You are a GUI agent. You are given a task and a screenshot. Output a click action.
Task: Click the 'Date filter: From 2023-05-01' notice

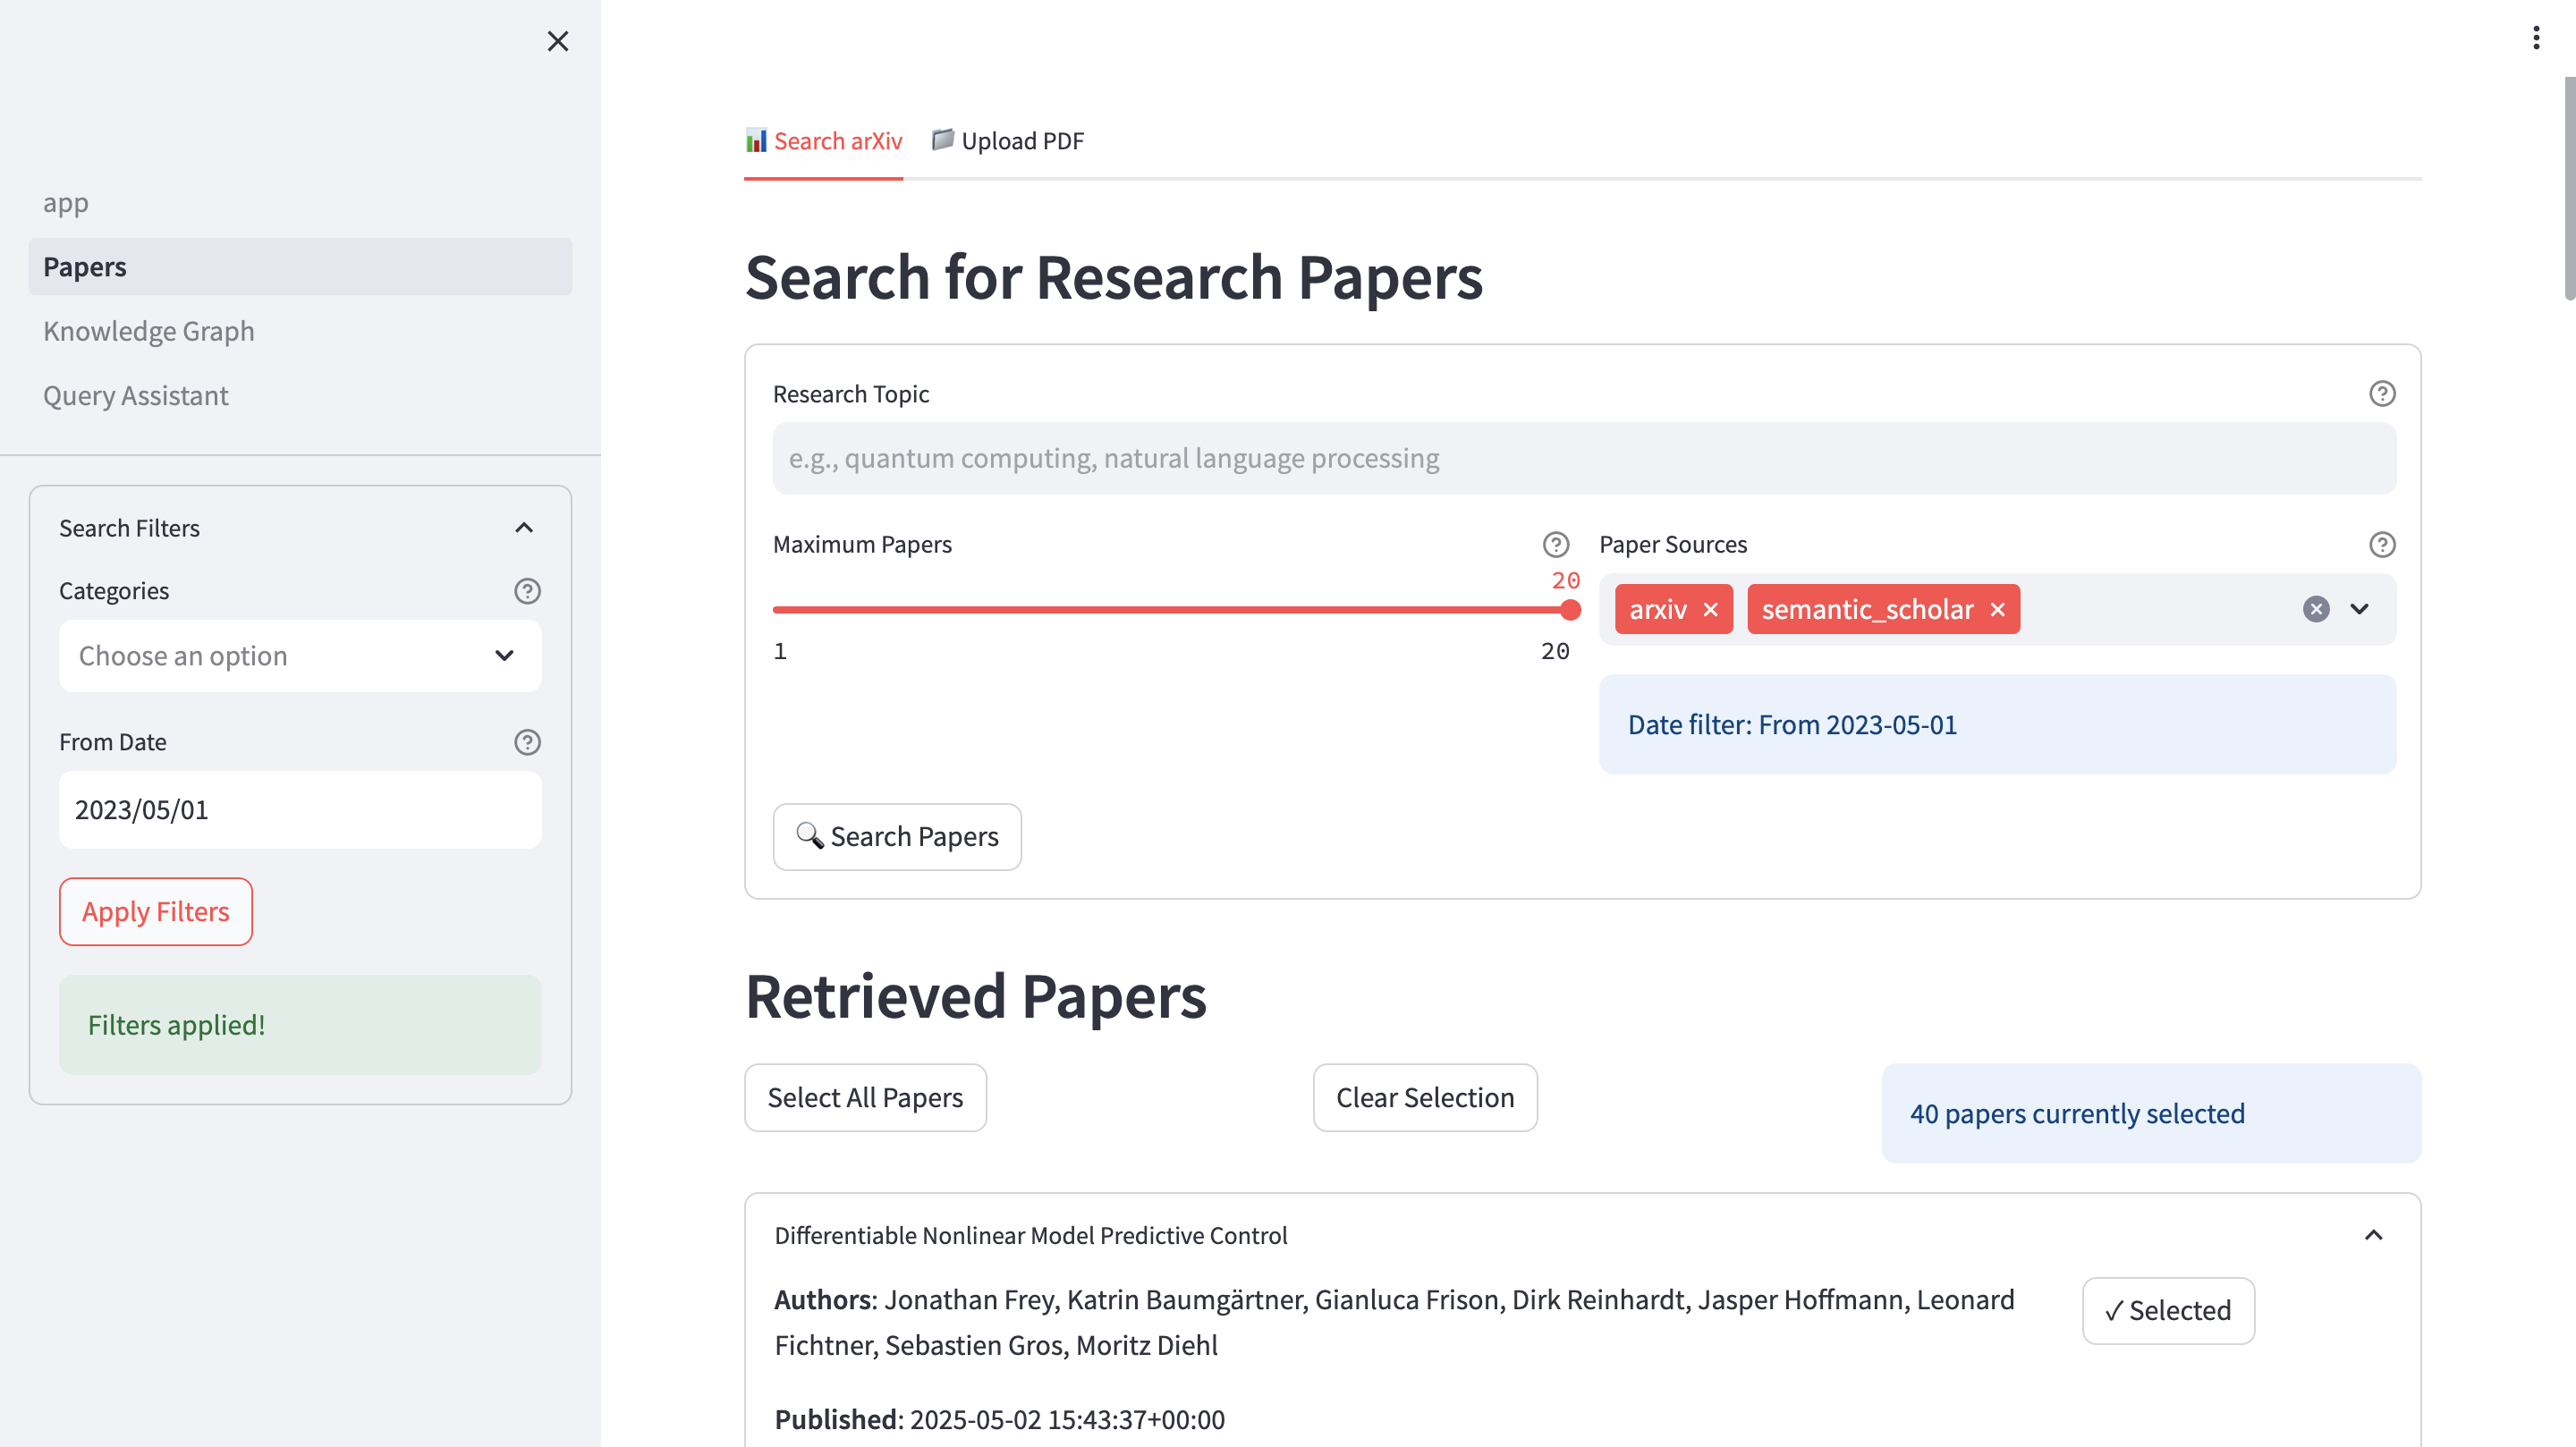1997,725
